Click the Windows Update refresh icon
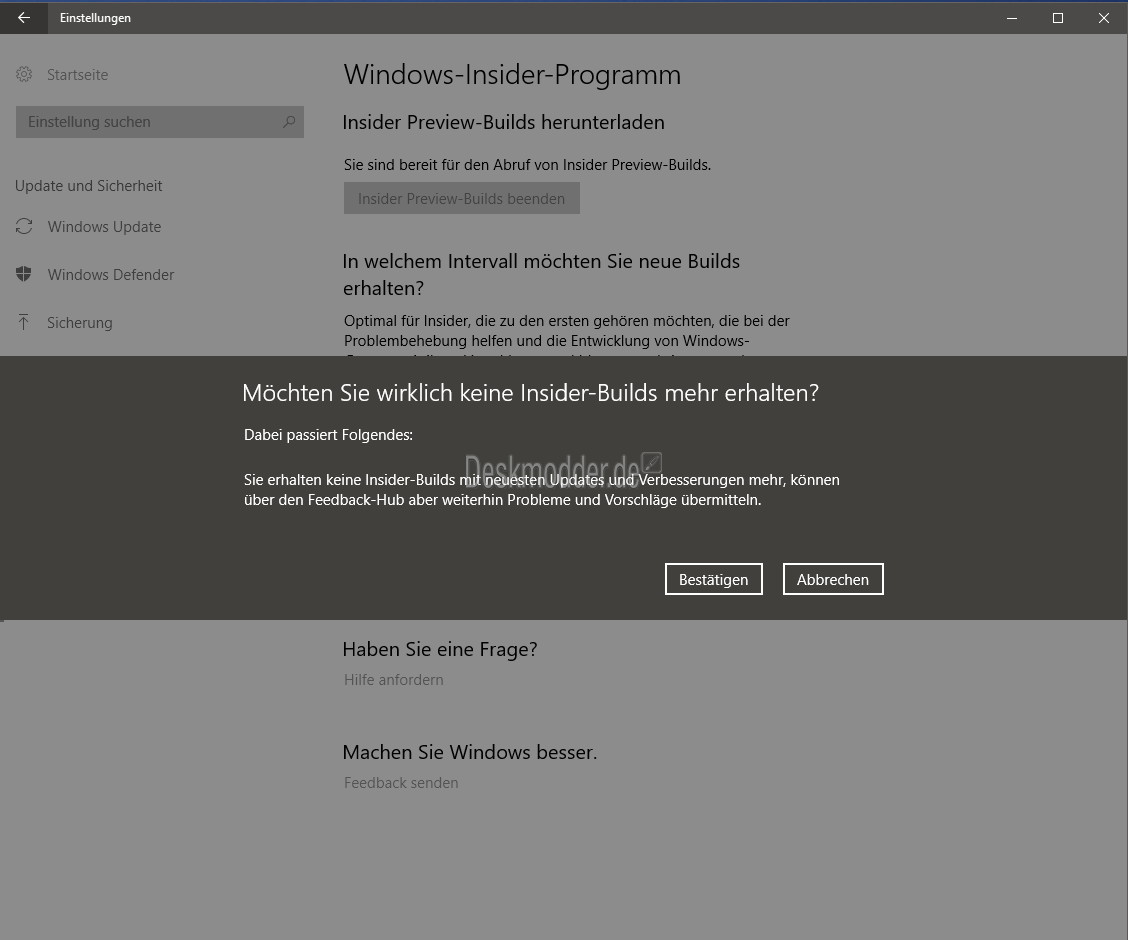 click(24, 227)
